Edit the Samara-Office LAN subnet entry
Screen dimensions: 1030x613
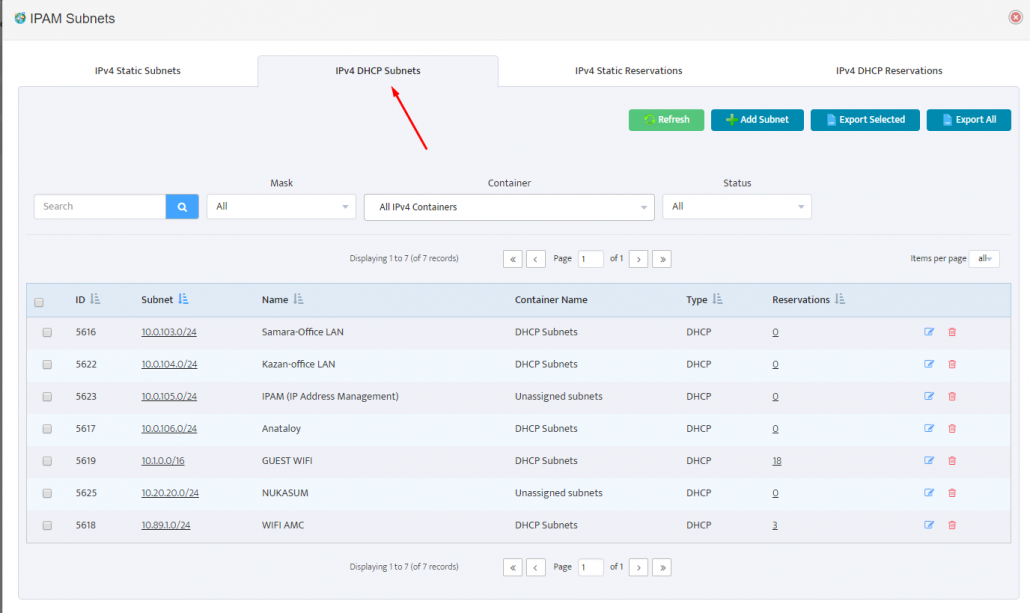coord(929,332)
